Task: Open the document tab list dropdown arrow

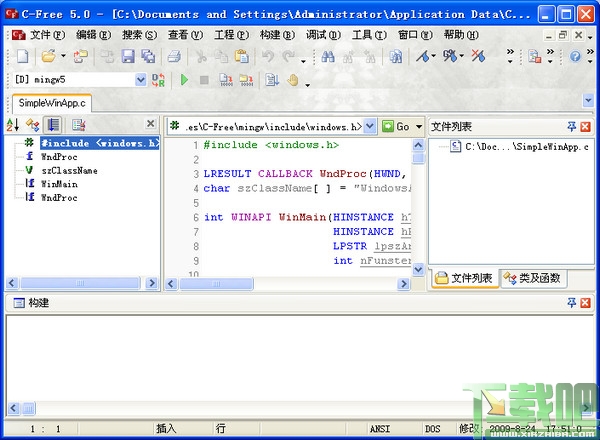Action: point(588,101)
